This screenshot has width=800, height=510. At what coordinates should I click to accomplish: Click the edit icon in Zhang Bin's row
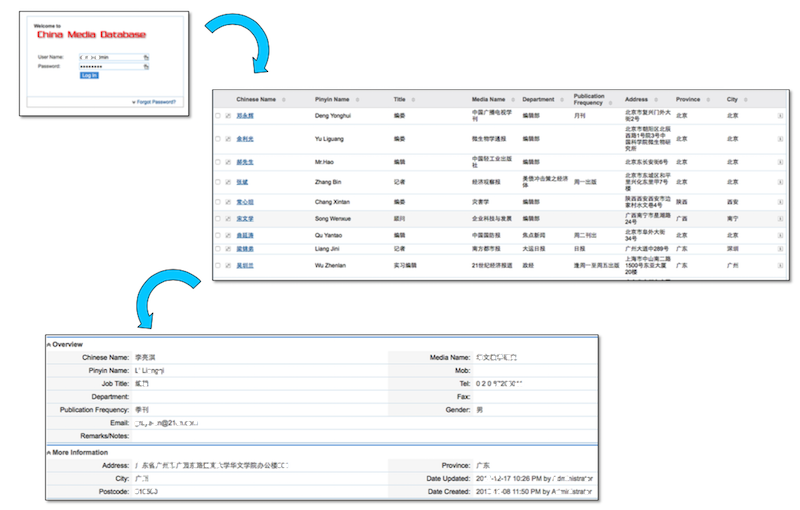[x=228, y=183]
